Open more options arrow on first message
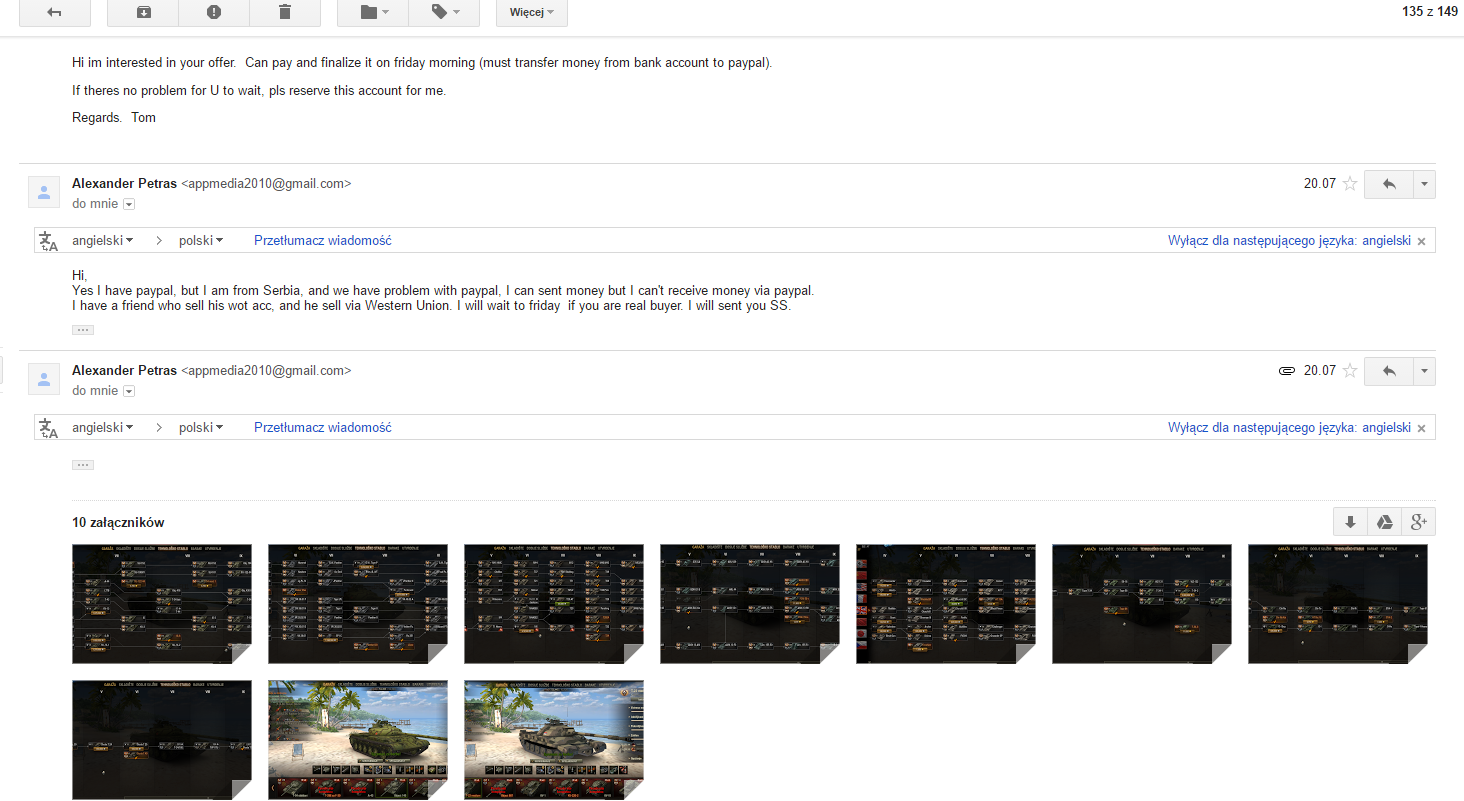Screen dimensions: 1464x801 tap(1424, 184)
